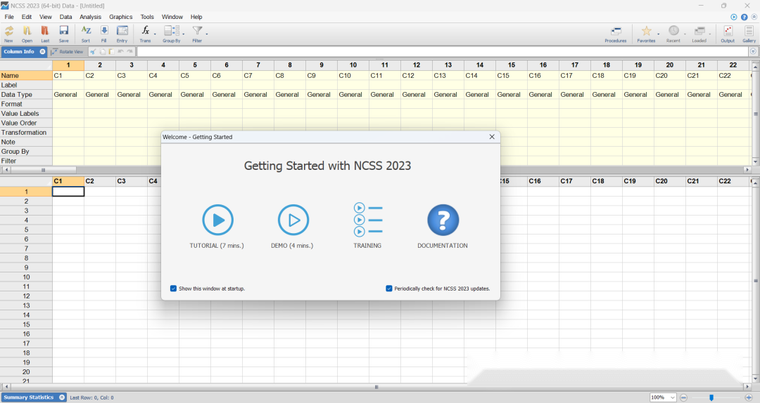Open the Help menu

196,17
